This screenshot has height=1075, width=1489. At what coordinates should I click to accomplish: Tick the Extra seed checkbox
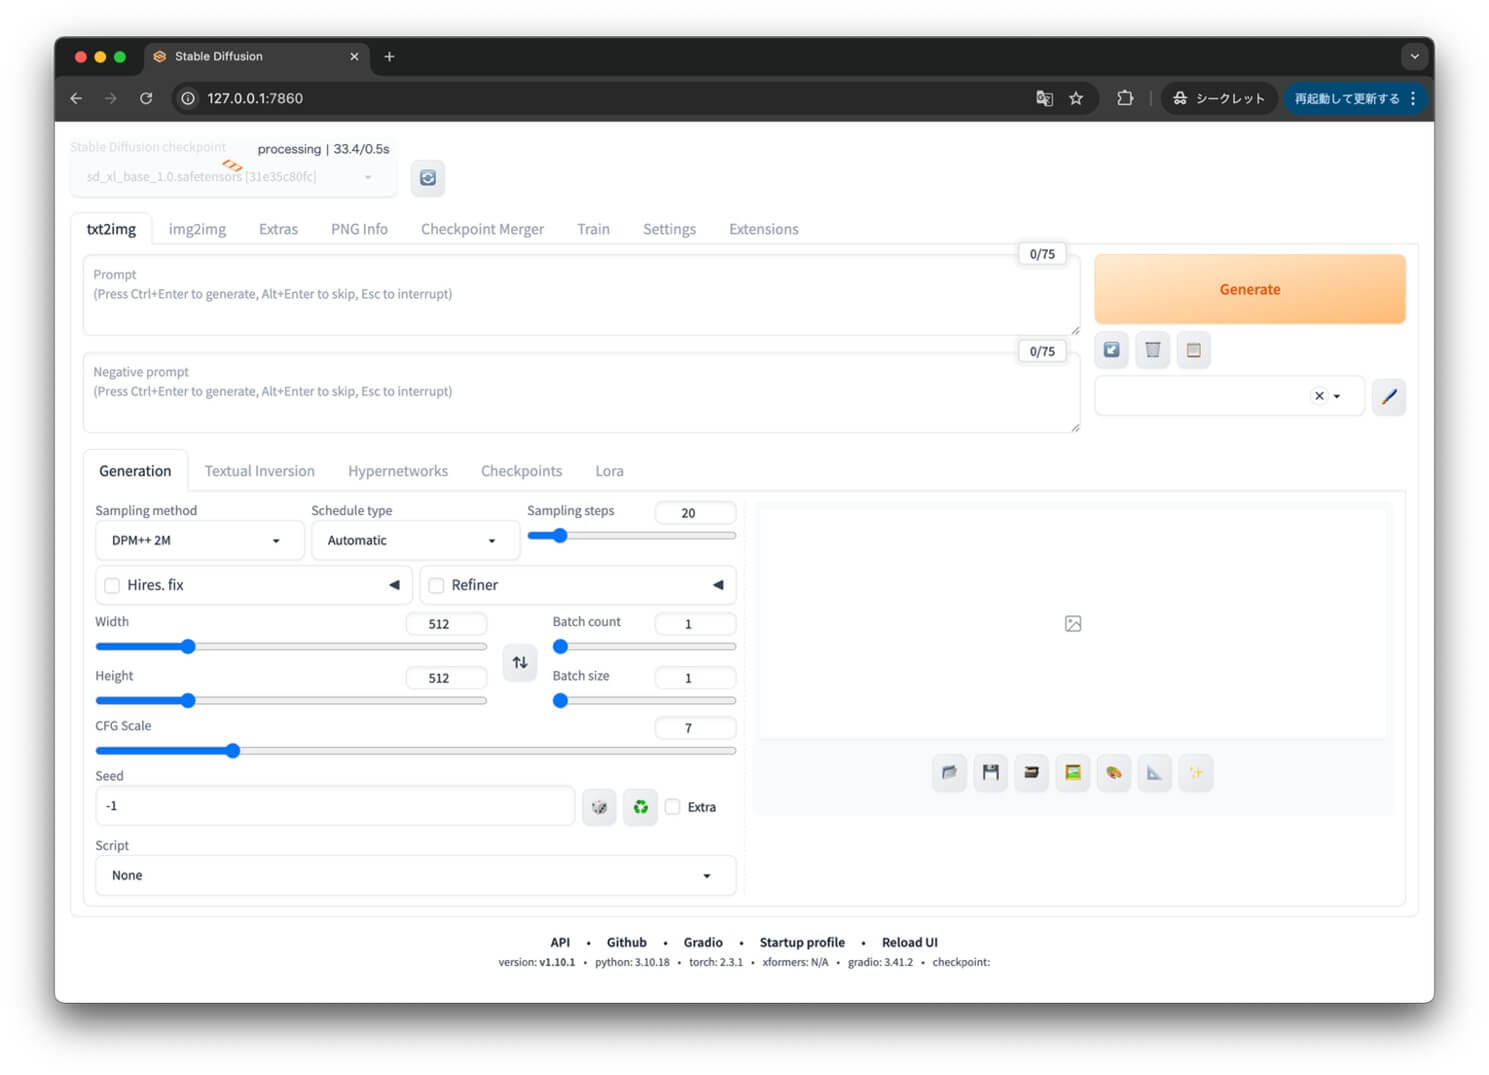[x=673, y=807]
